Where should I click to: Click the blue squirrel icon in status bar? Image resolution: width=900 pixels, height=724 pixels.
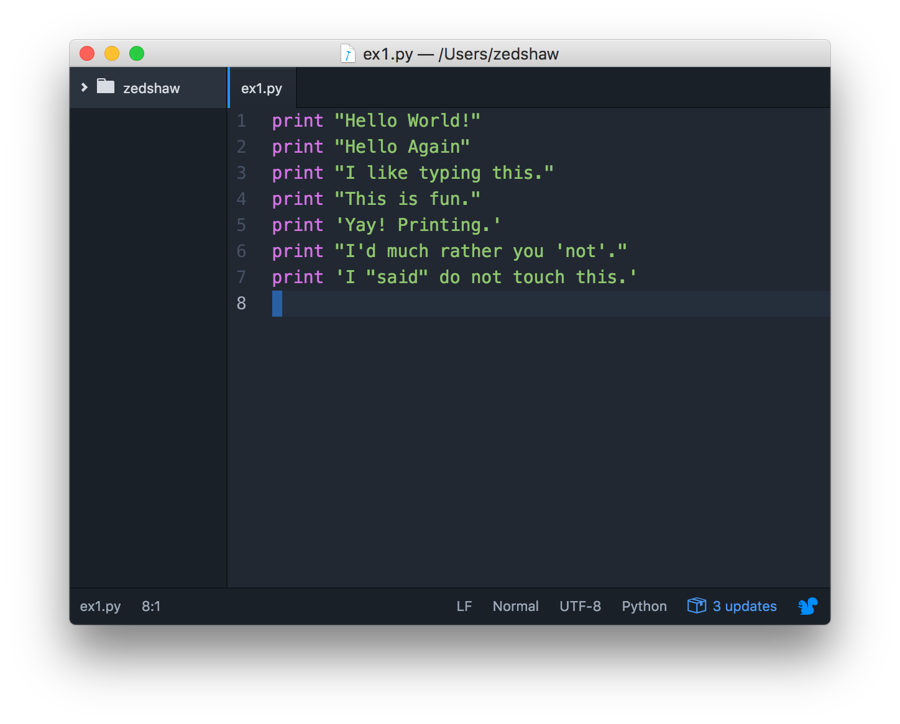click(808, 606)
